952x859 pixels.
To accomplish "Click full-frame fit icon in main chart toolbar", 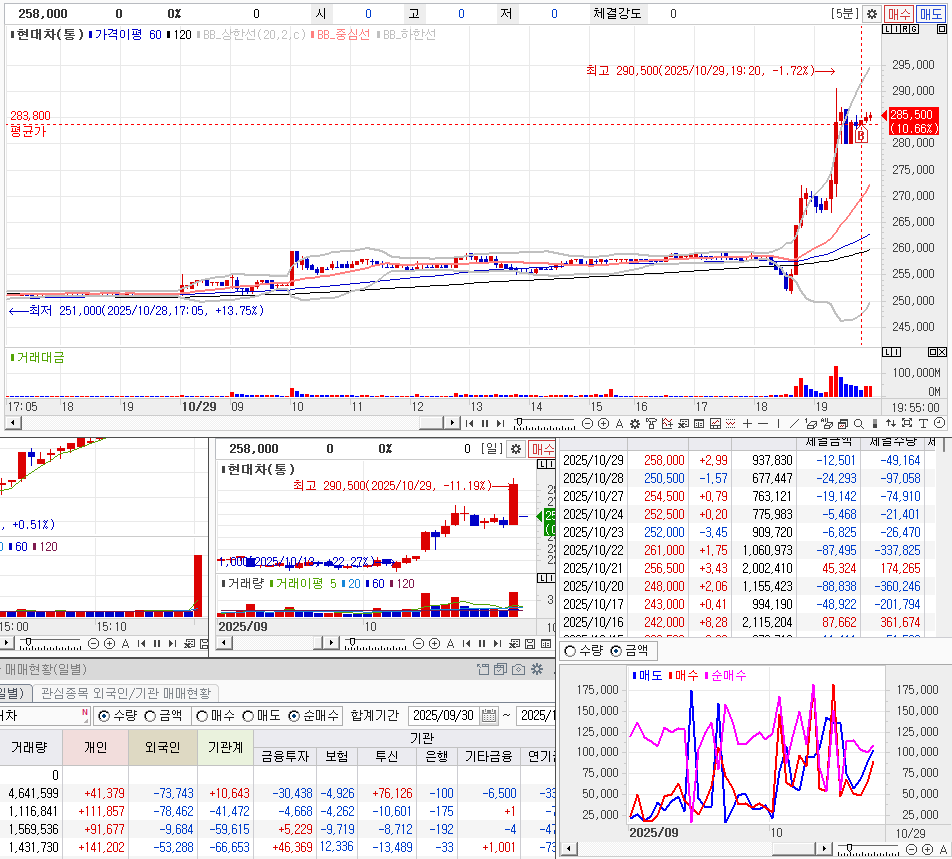I will coord(906,423).
